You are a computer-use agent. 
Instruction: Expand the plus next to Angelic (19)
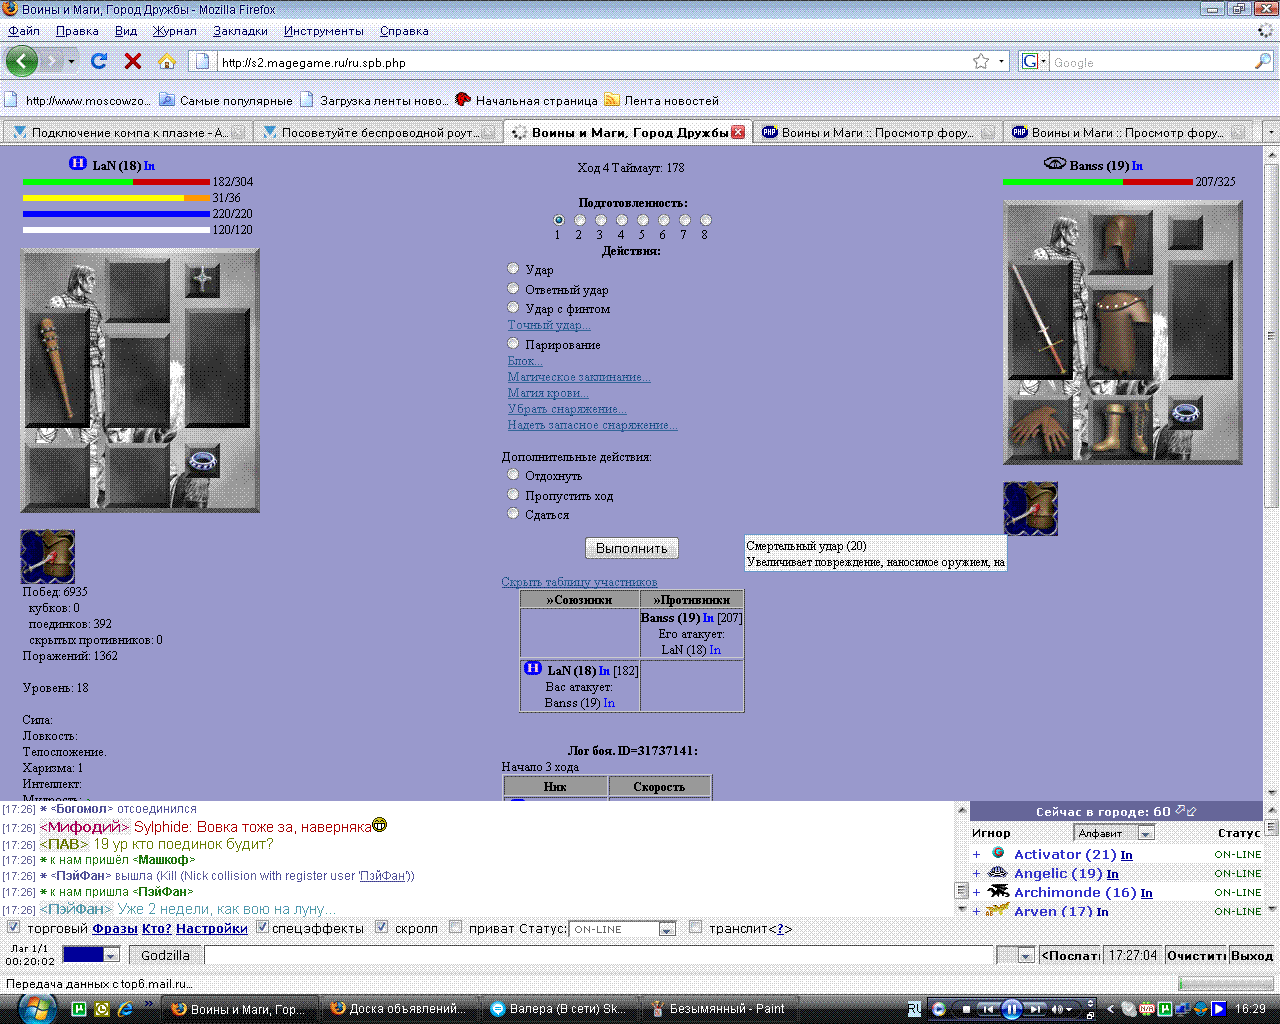click(976, 873)
